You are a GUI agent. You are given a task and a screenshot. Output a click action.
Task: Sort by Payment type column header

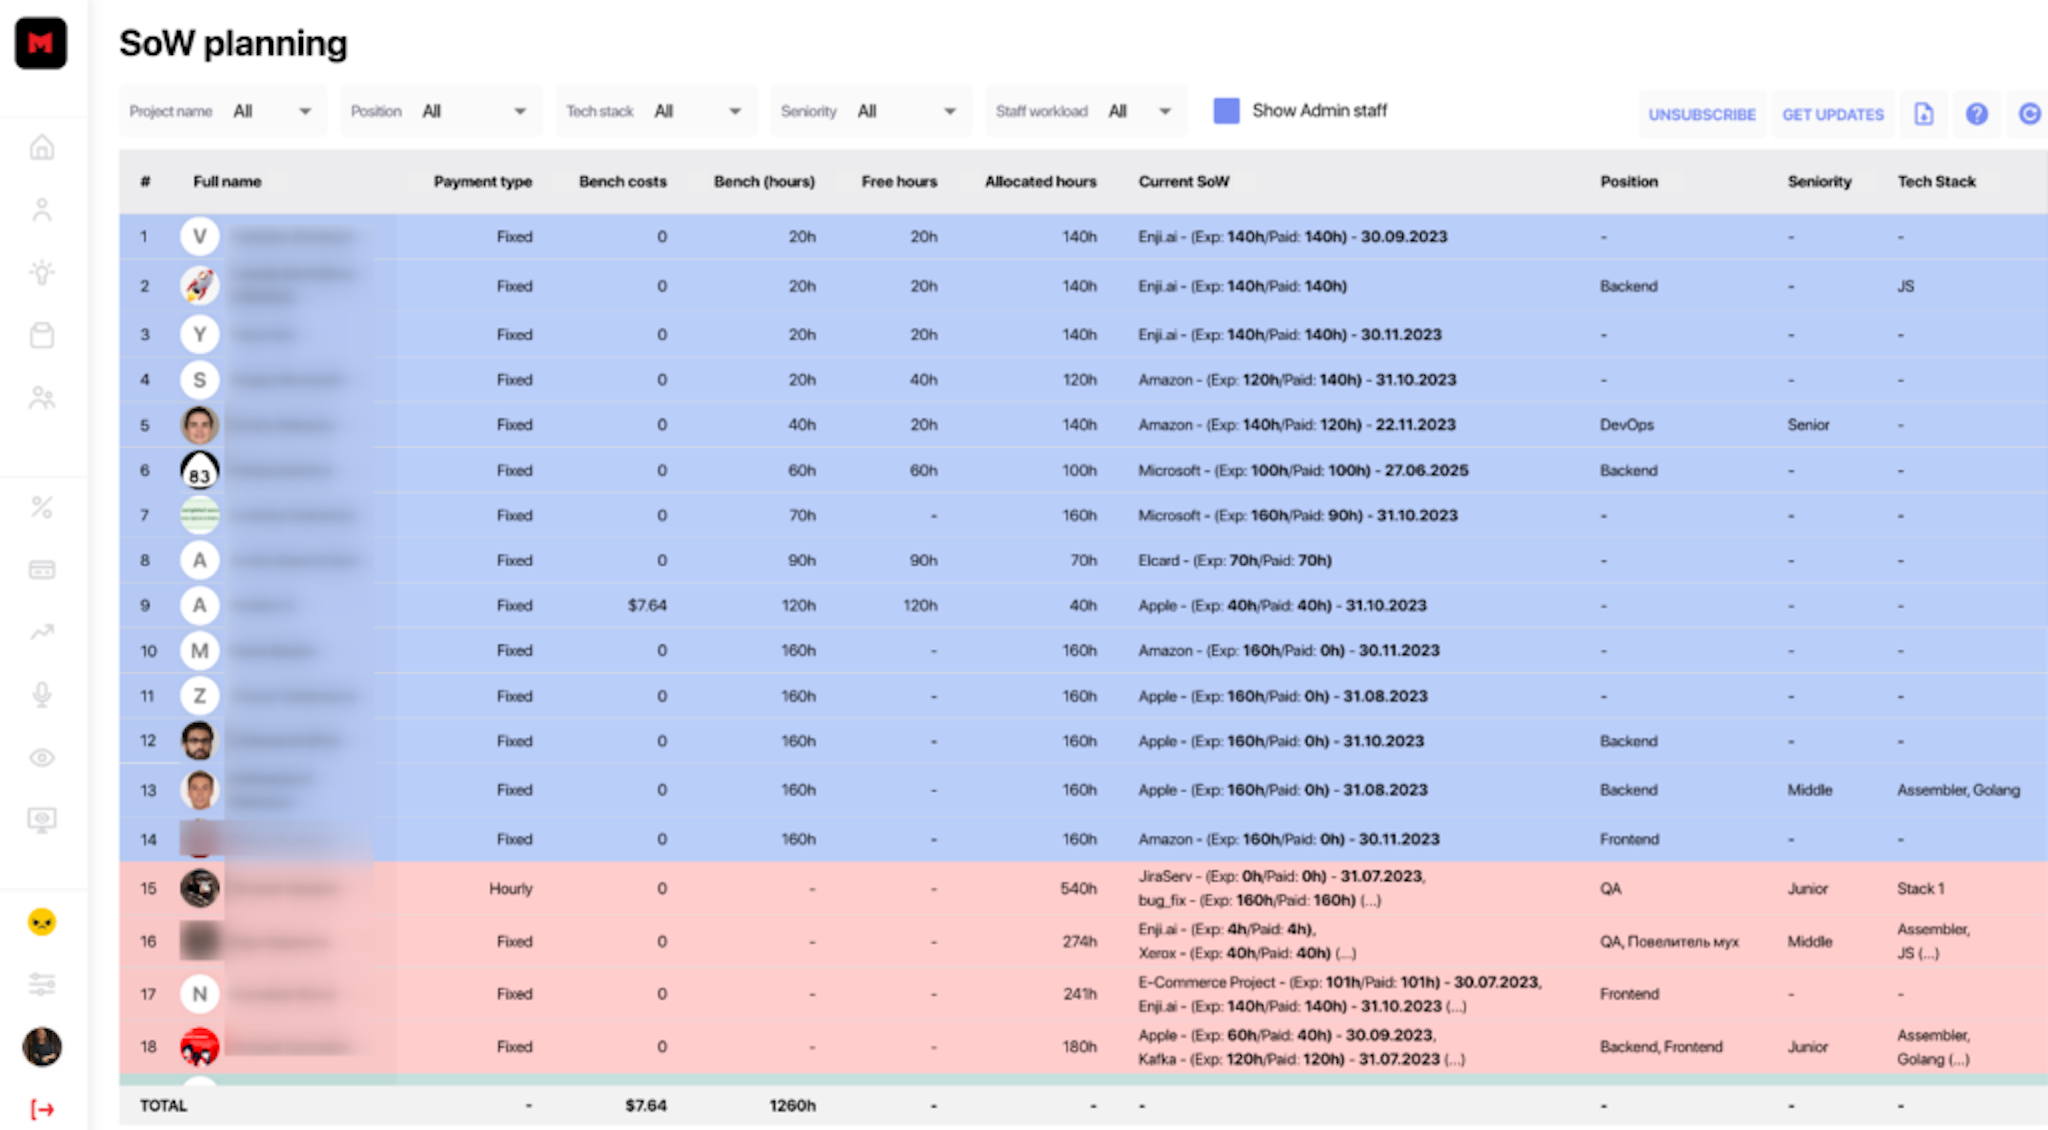pyautogui.click(x=483, y=182)
